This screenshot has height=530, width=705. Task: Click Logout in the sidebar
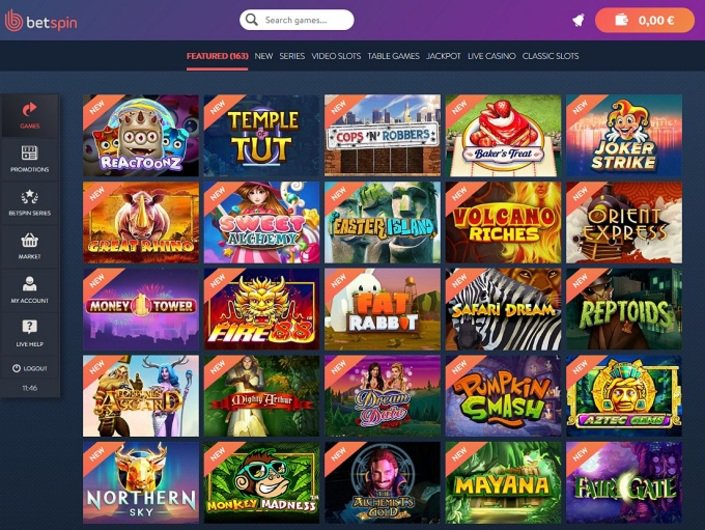click(30, 368)
